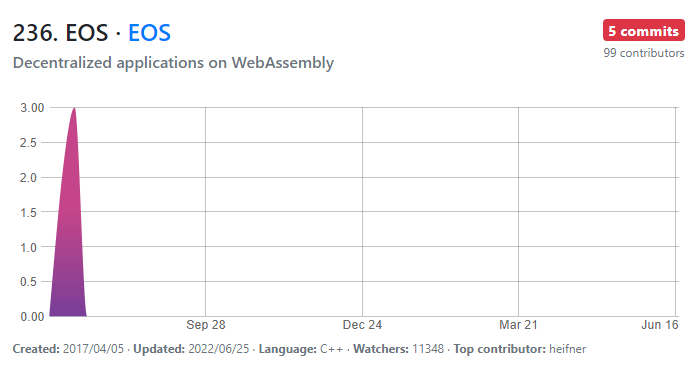Click the Language C++ label
Image resolution: width=697 pixels, height=381 pixels.
coord(301,349)
